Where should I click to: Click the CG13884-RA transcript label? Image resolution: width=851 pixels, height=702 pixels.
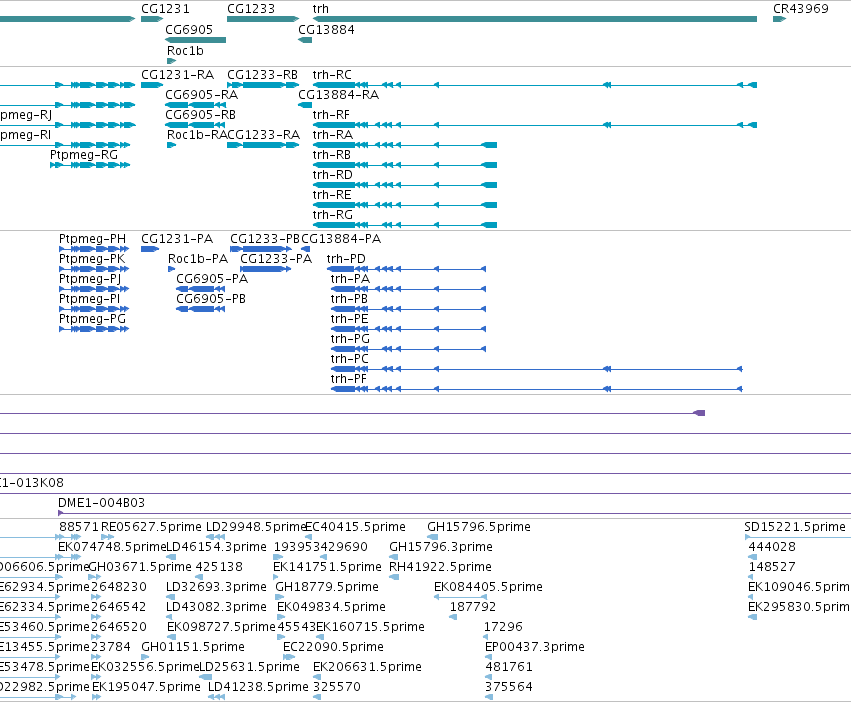coord(339,94)
